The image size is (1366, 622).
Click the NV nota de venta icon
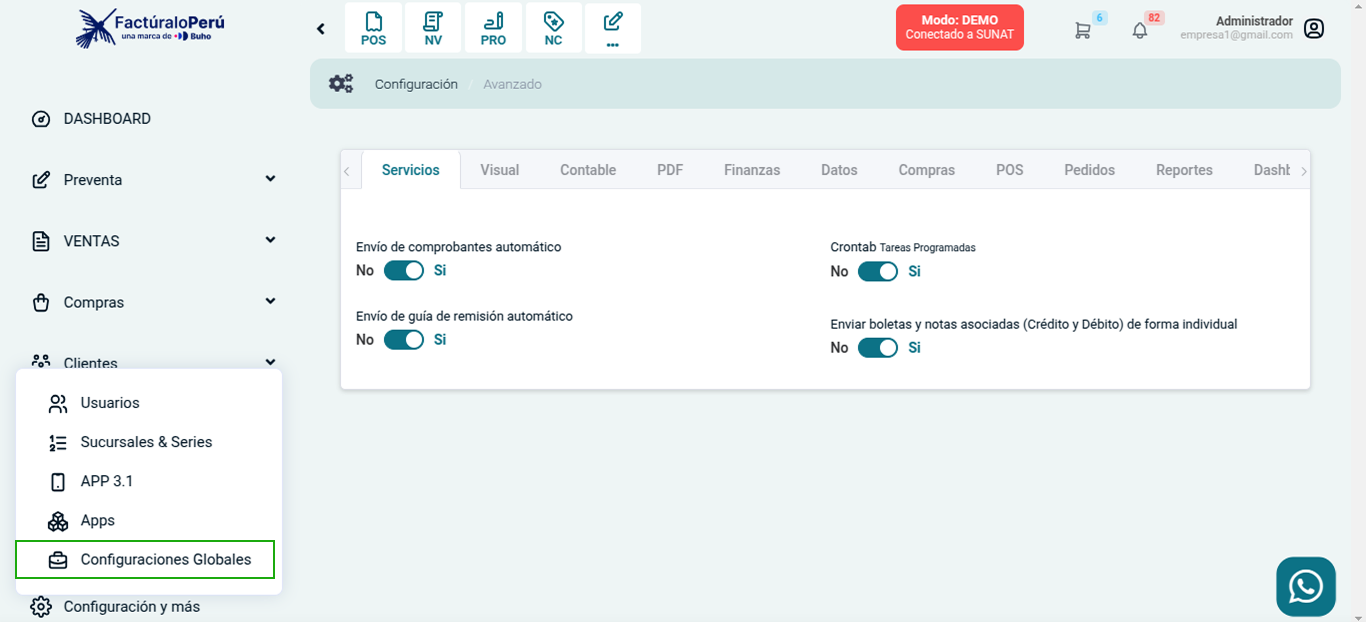pos(433,28)
